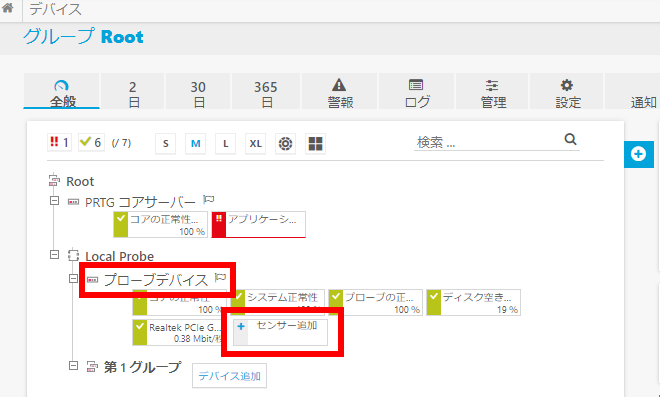Switch to tree map grid view icon
The width and height of the screenshot is (660, 397).
[315, 144]
